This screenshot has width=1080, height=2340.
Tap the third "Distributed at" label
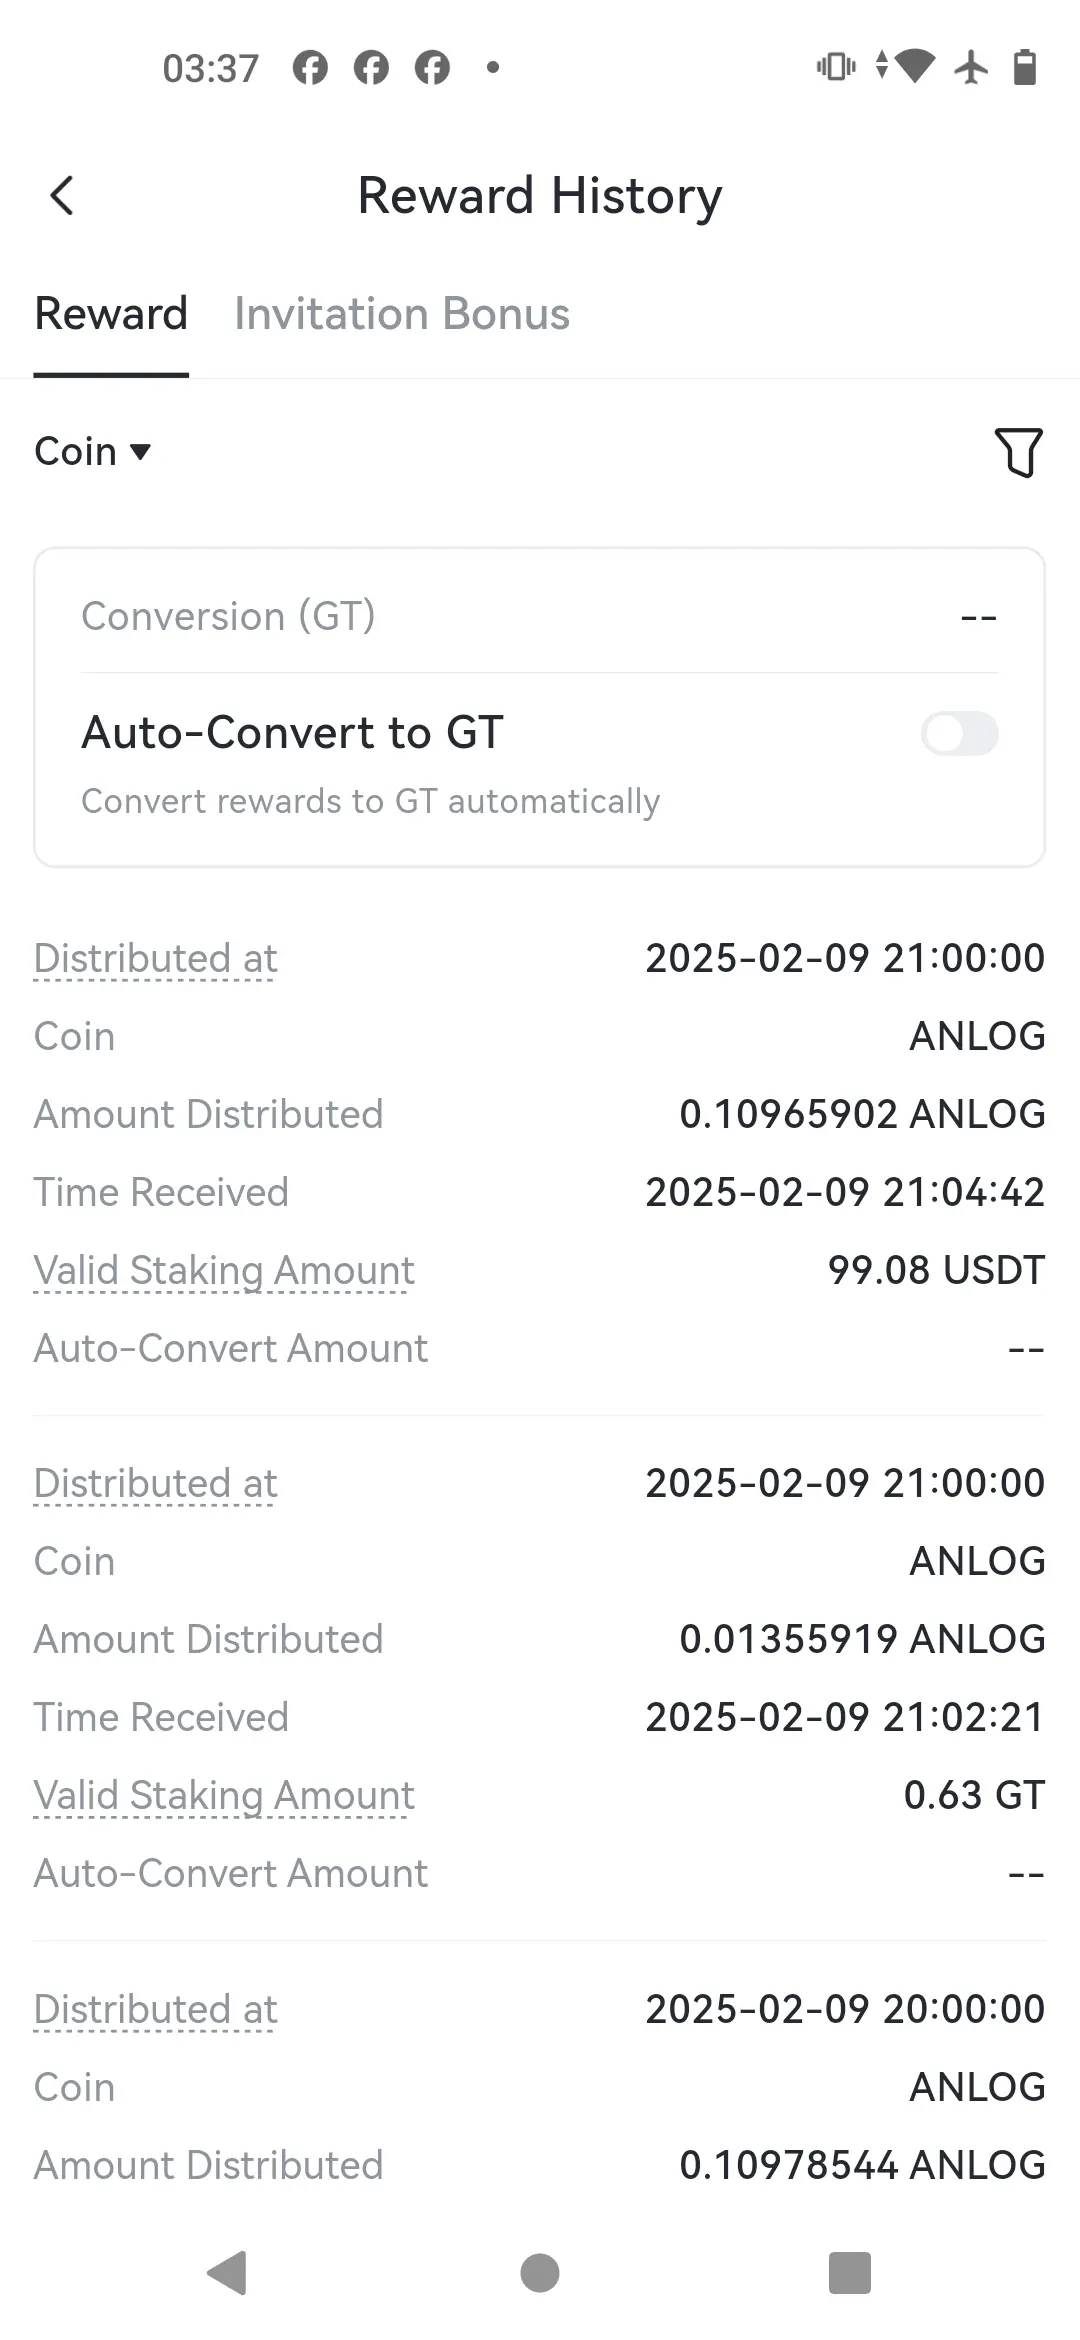155,2009
